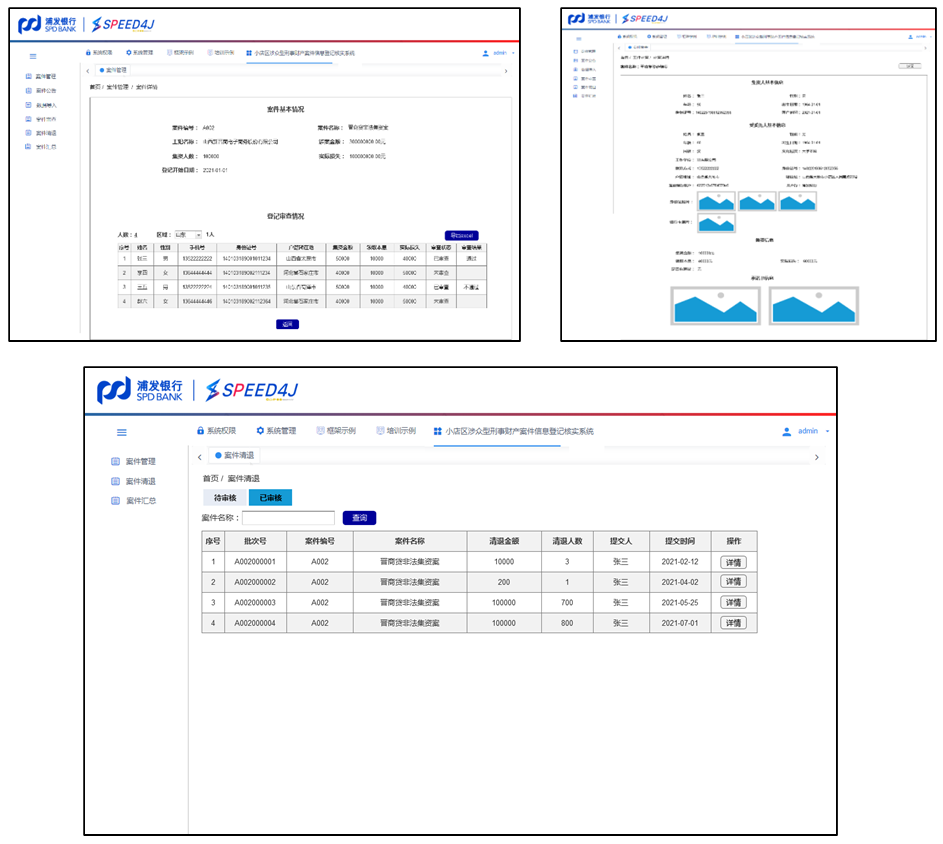Open the first small image thumbnail in the top-right window

716,201
